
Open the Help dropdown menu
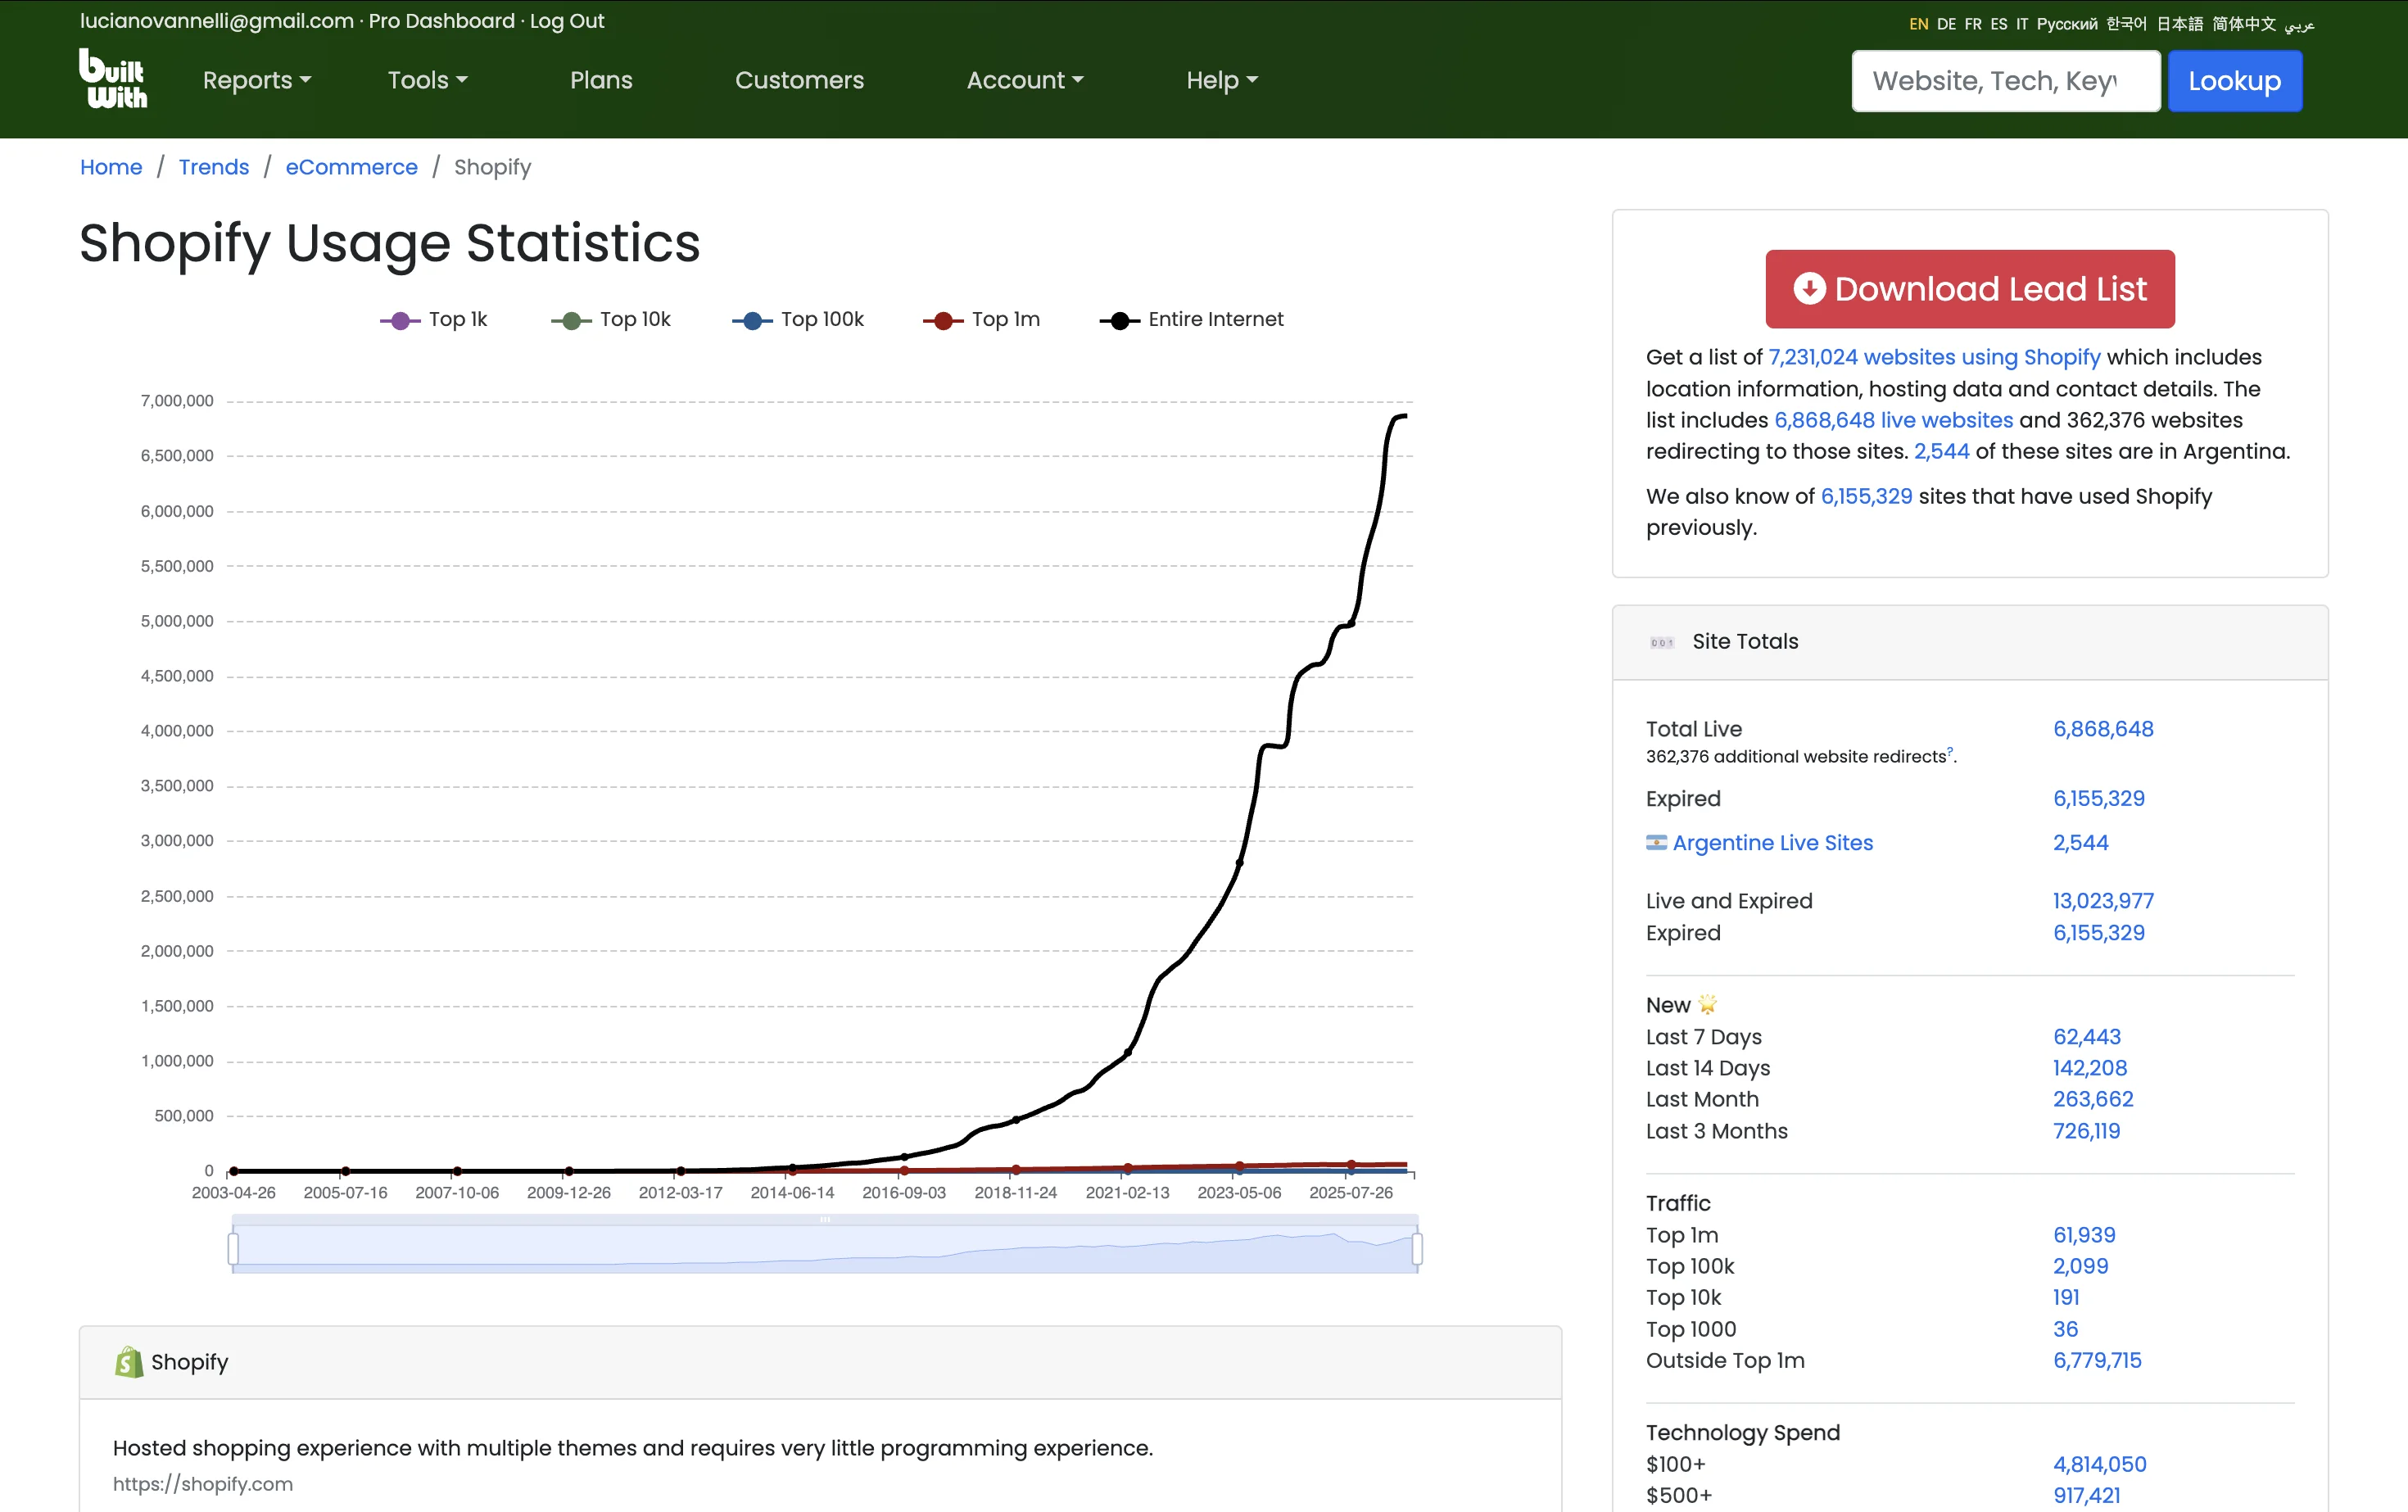(1222, 80)
